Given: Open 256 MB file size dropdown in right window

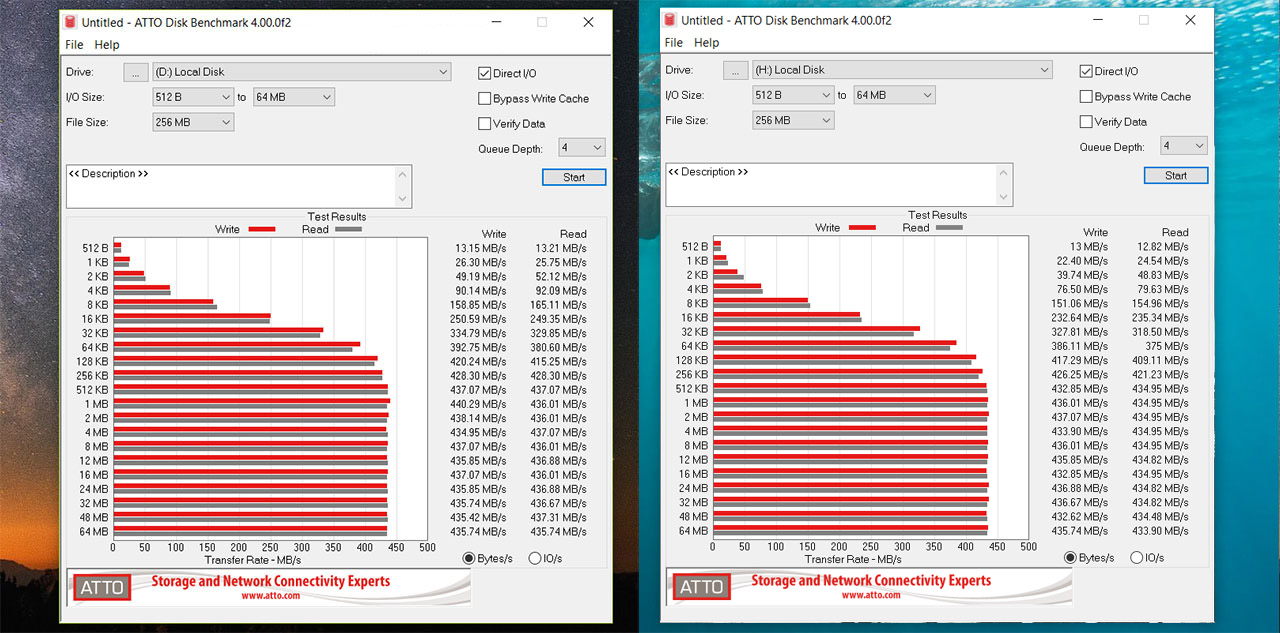Looking at the screenshot, I should click(793, 120).
